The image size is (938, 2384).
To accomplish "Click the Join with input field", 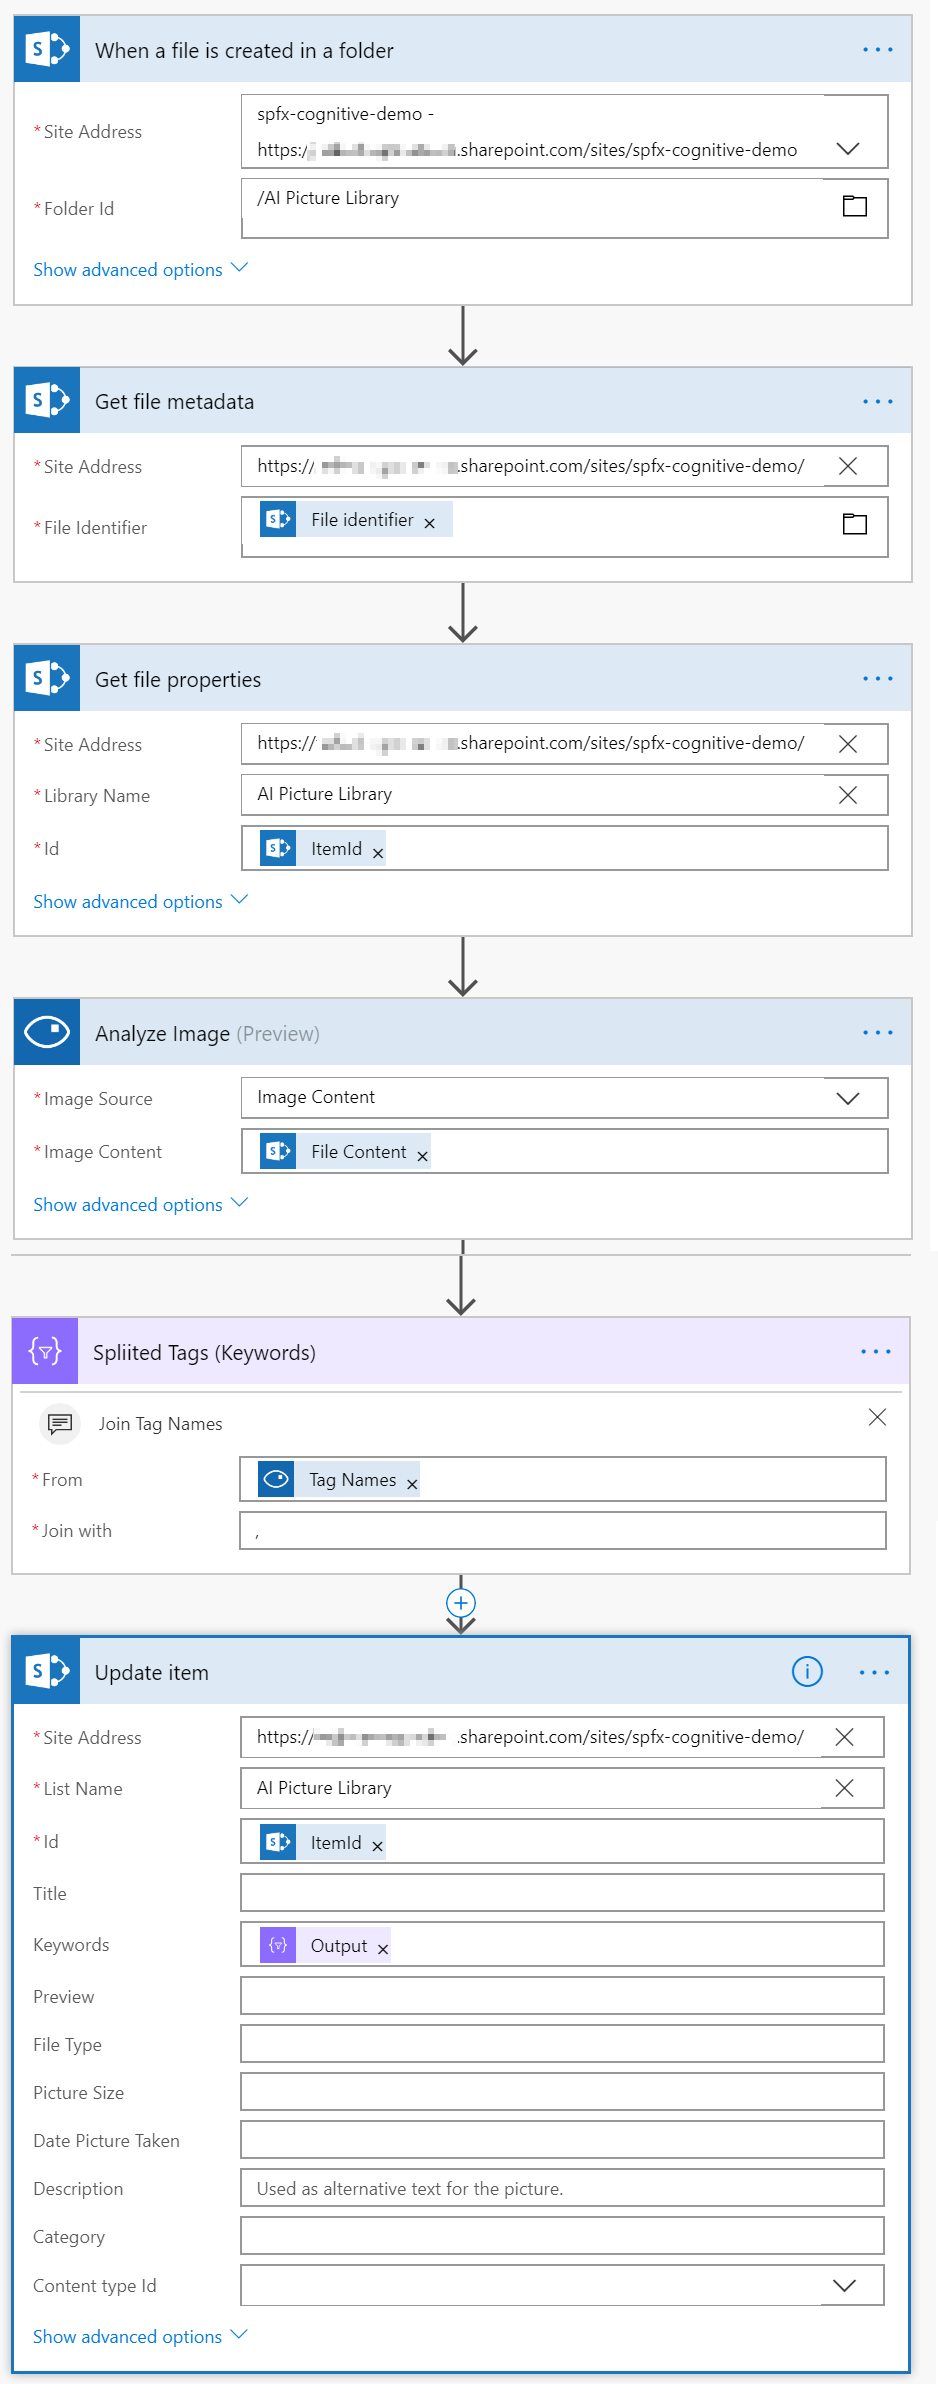I will pos(563,1531).
